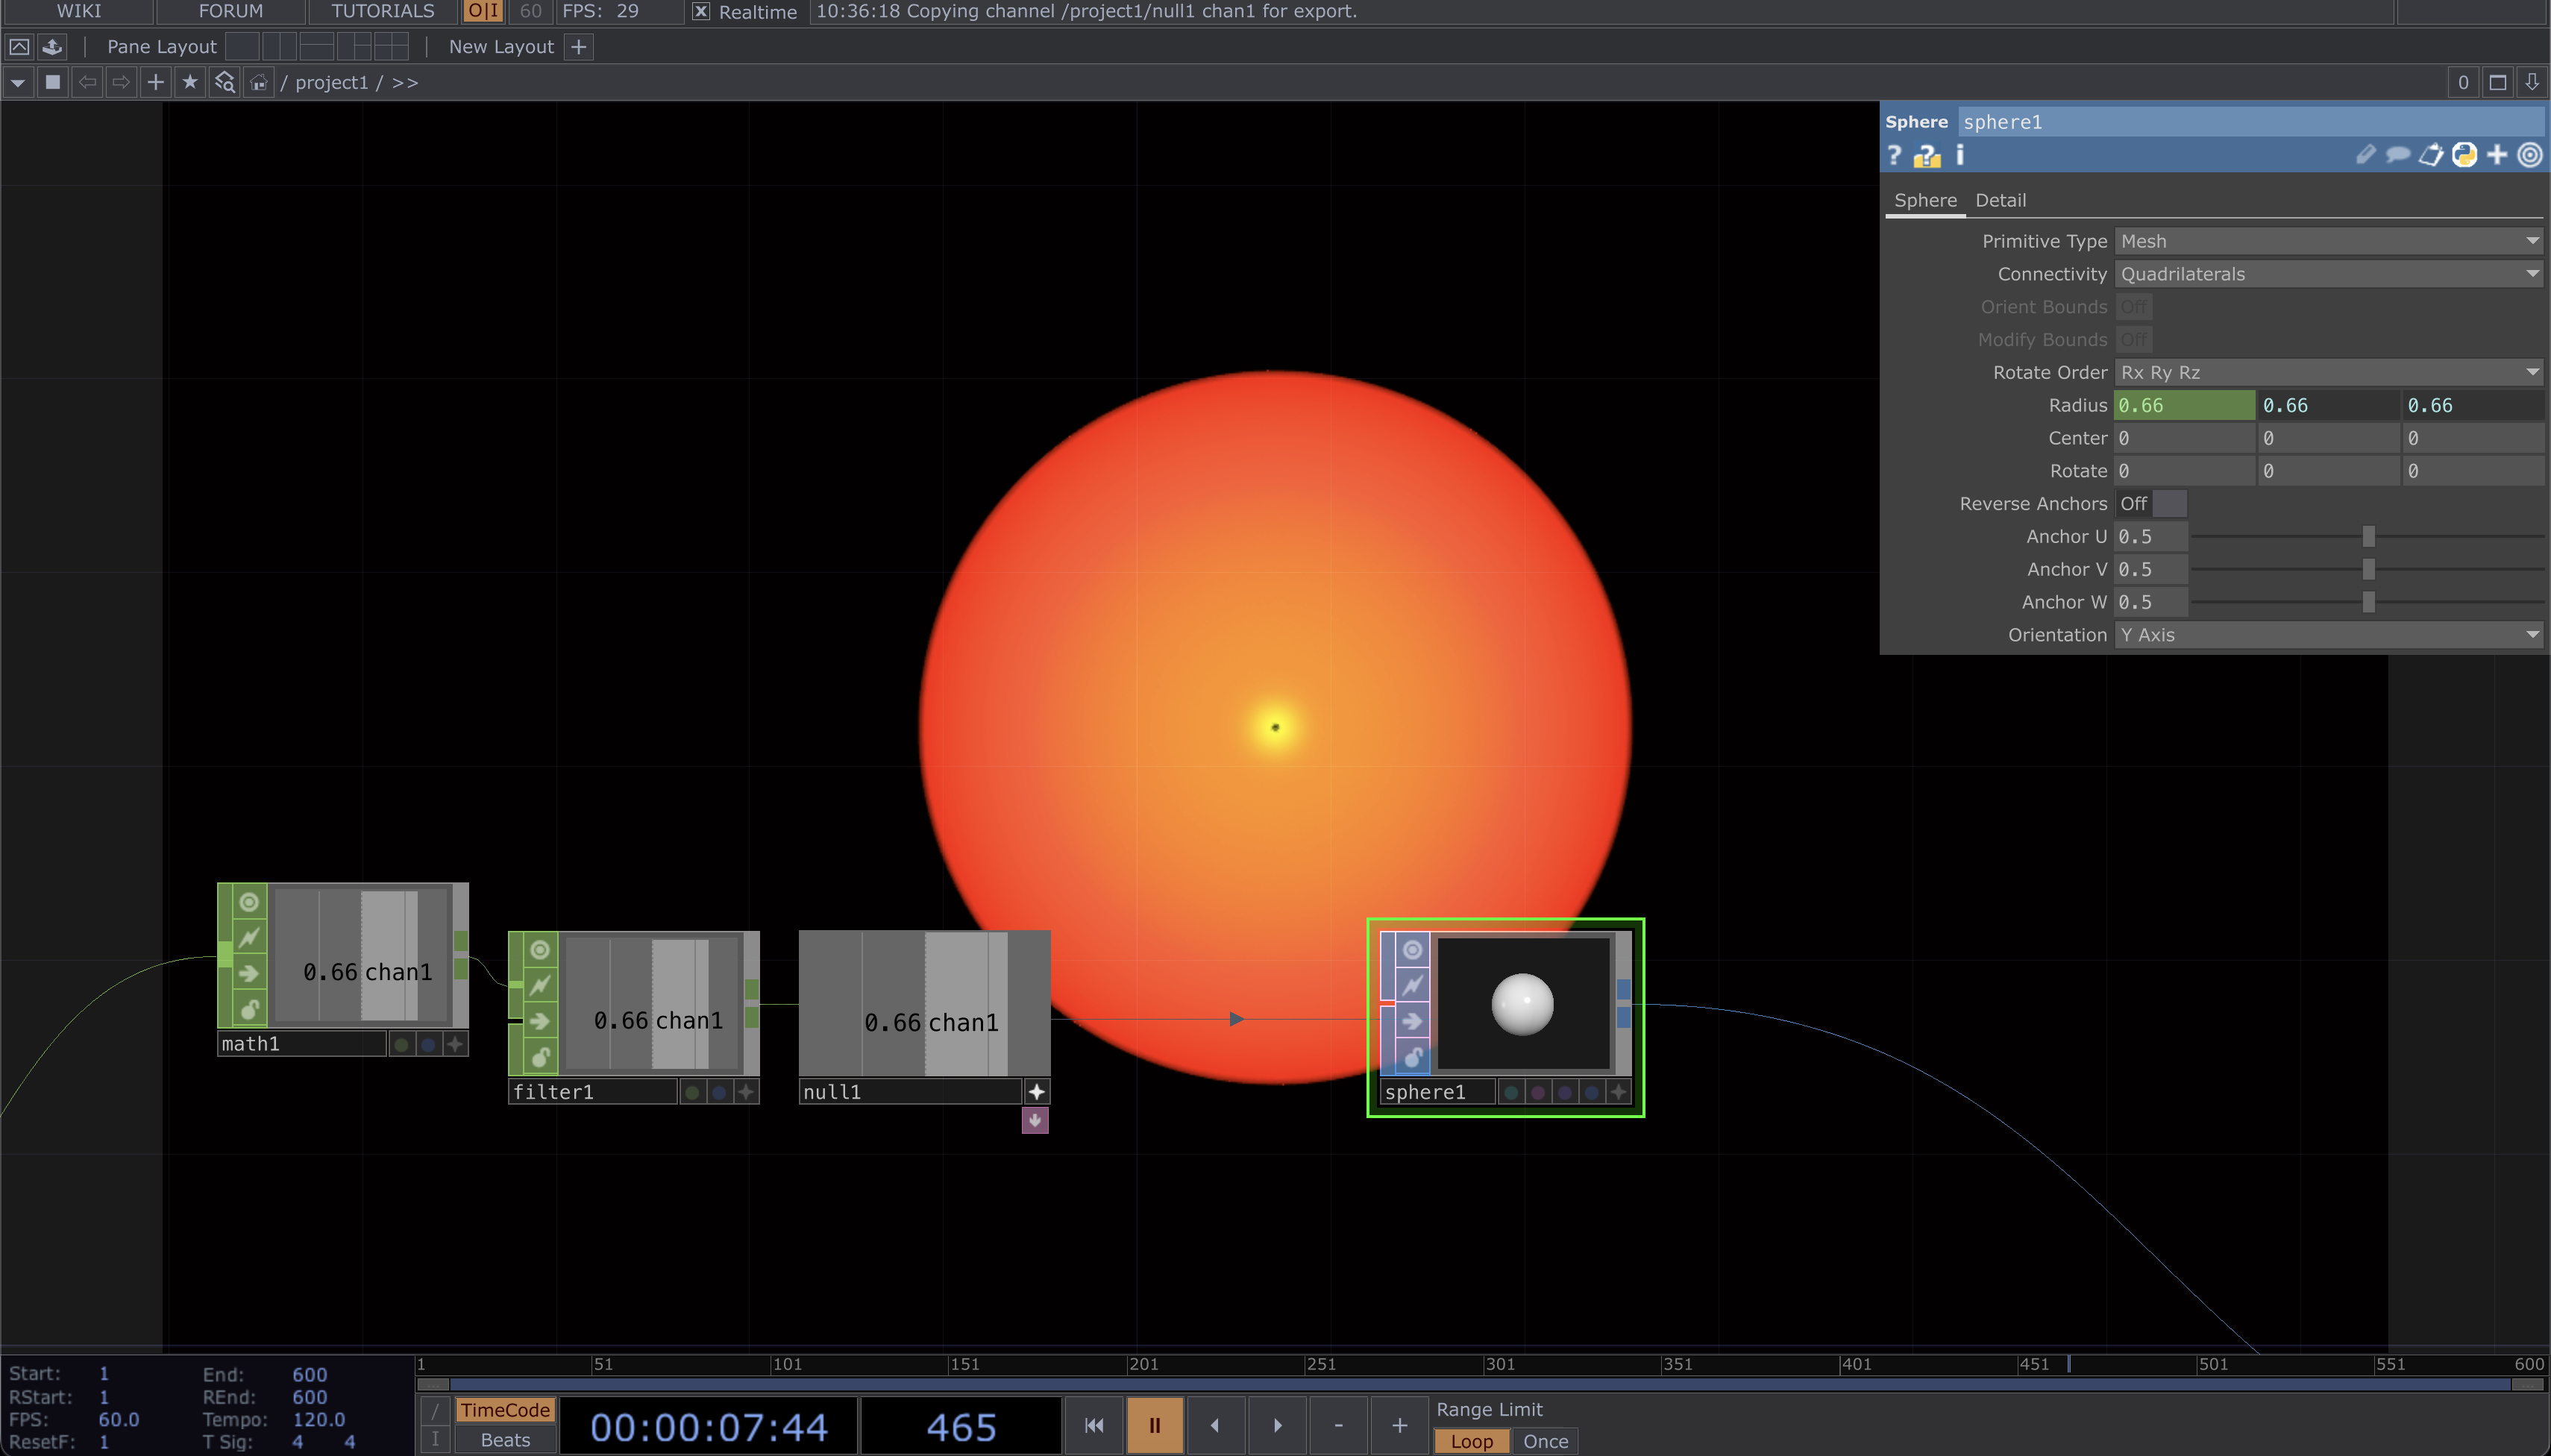Screen dimensions: 2551x1456
Task: Click the Anchor U slider handle
Action: (2368, 537)
